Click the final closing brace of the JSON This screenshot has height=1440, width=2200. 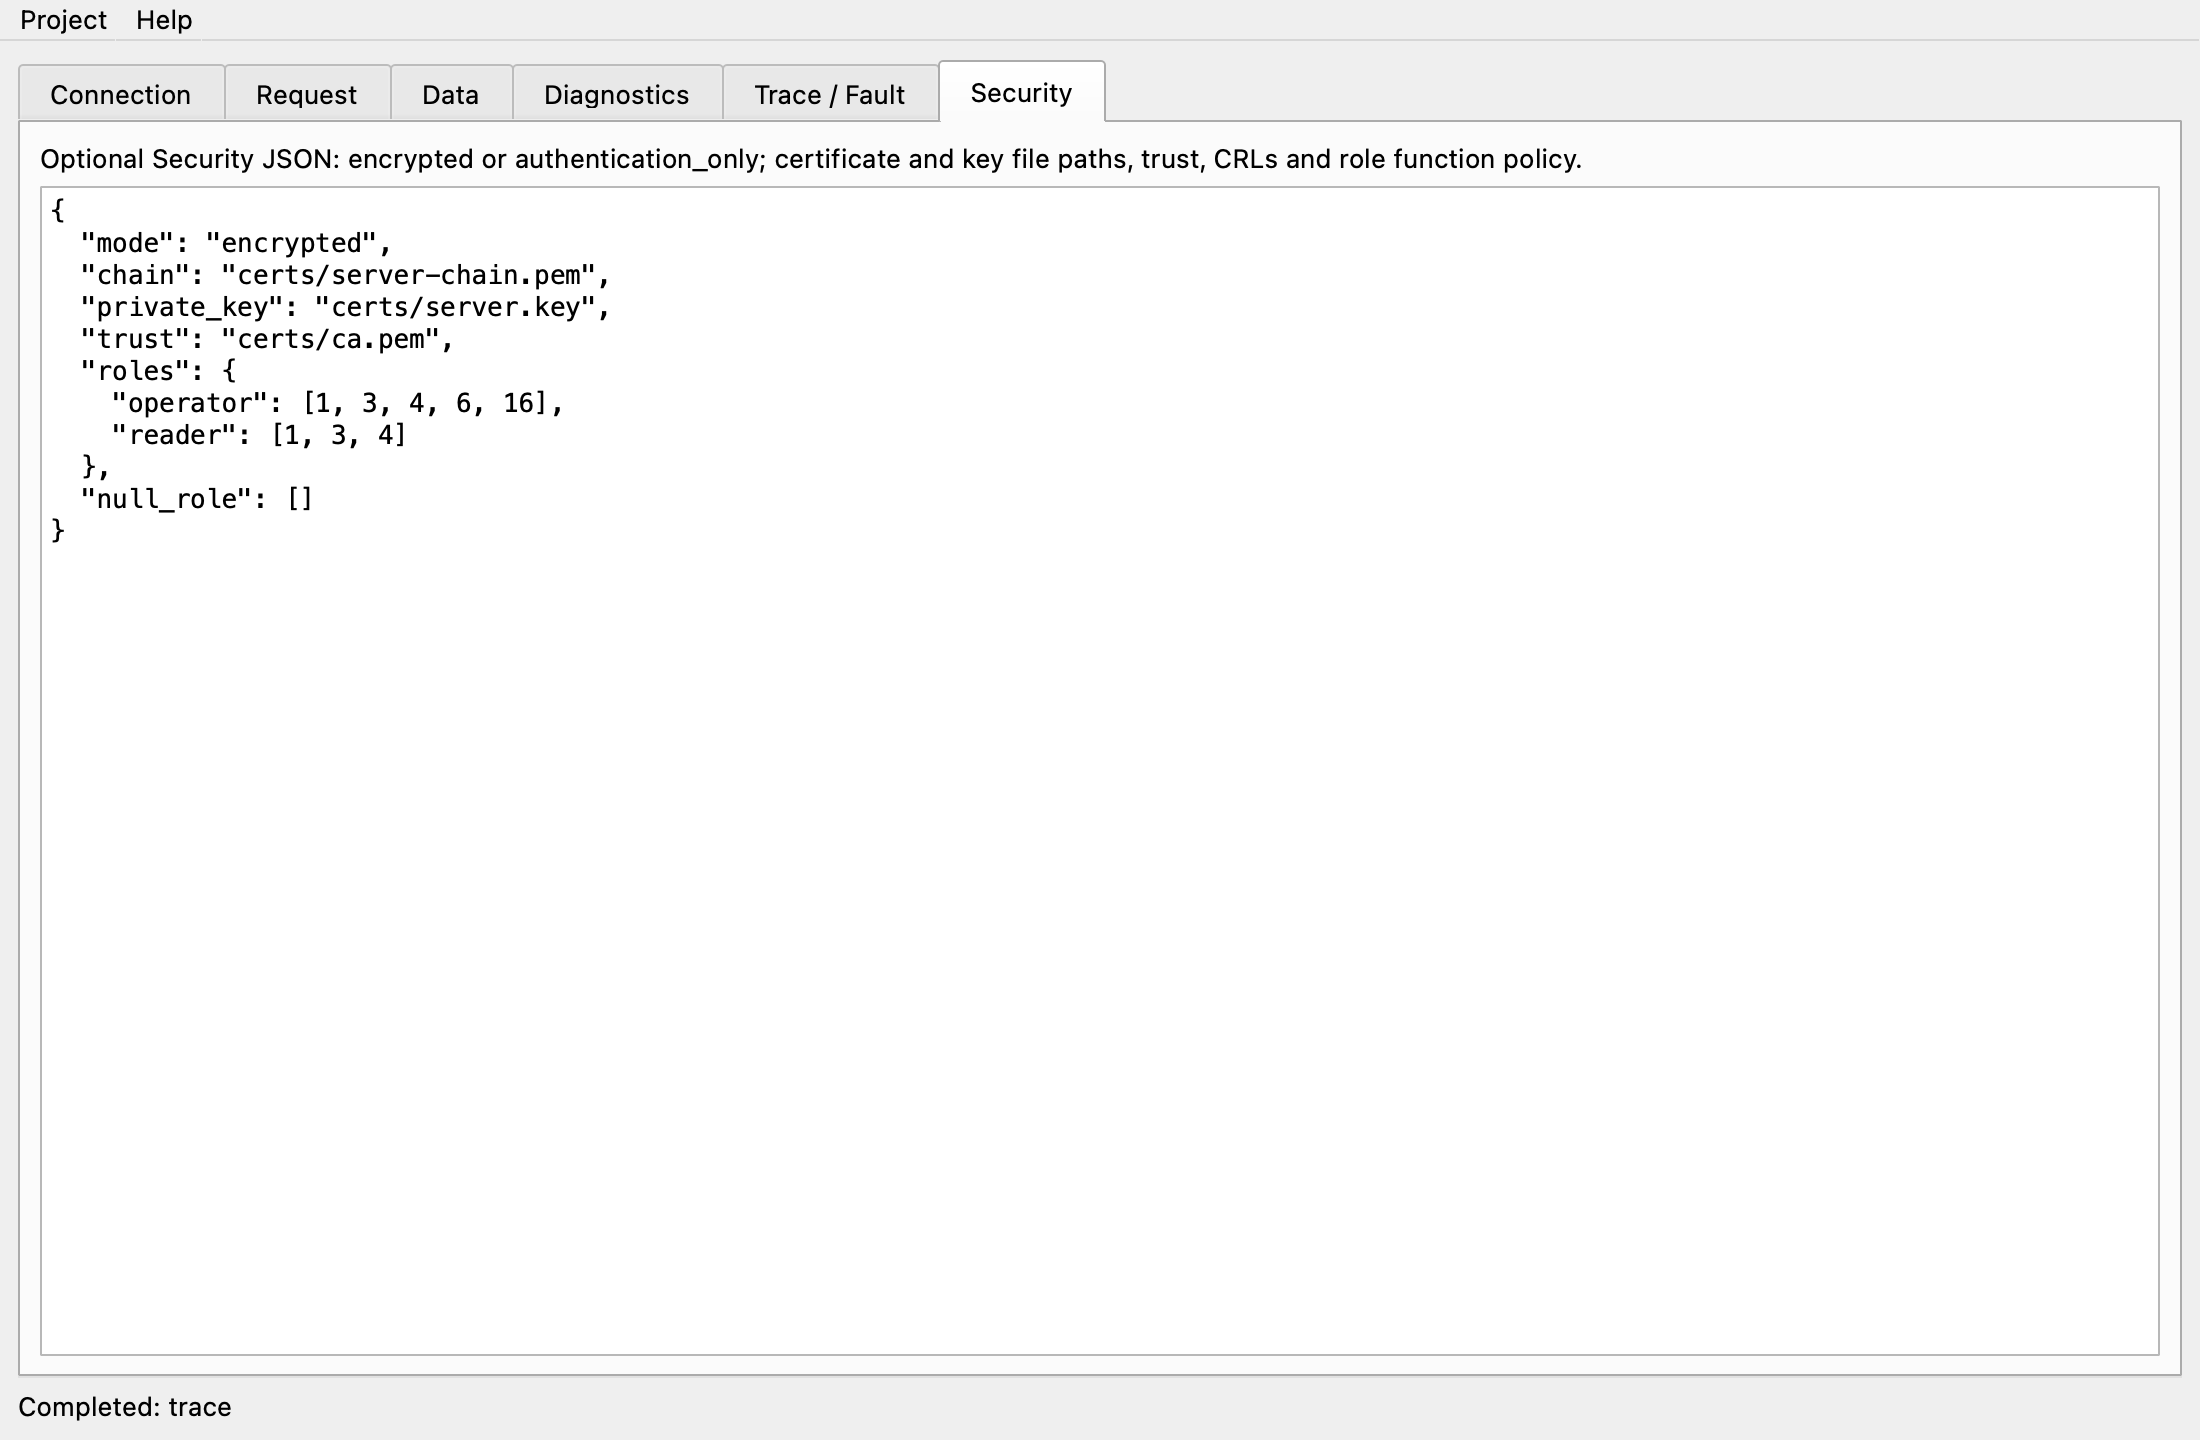point(58,531)
